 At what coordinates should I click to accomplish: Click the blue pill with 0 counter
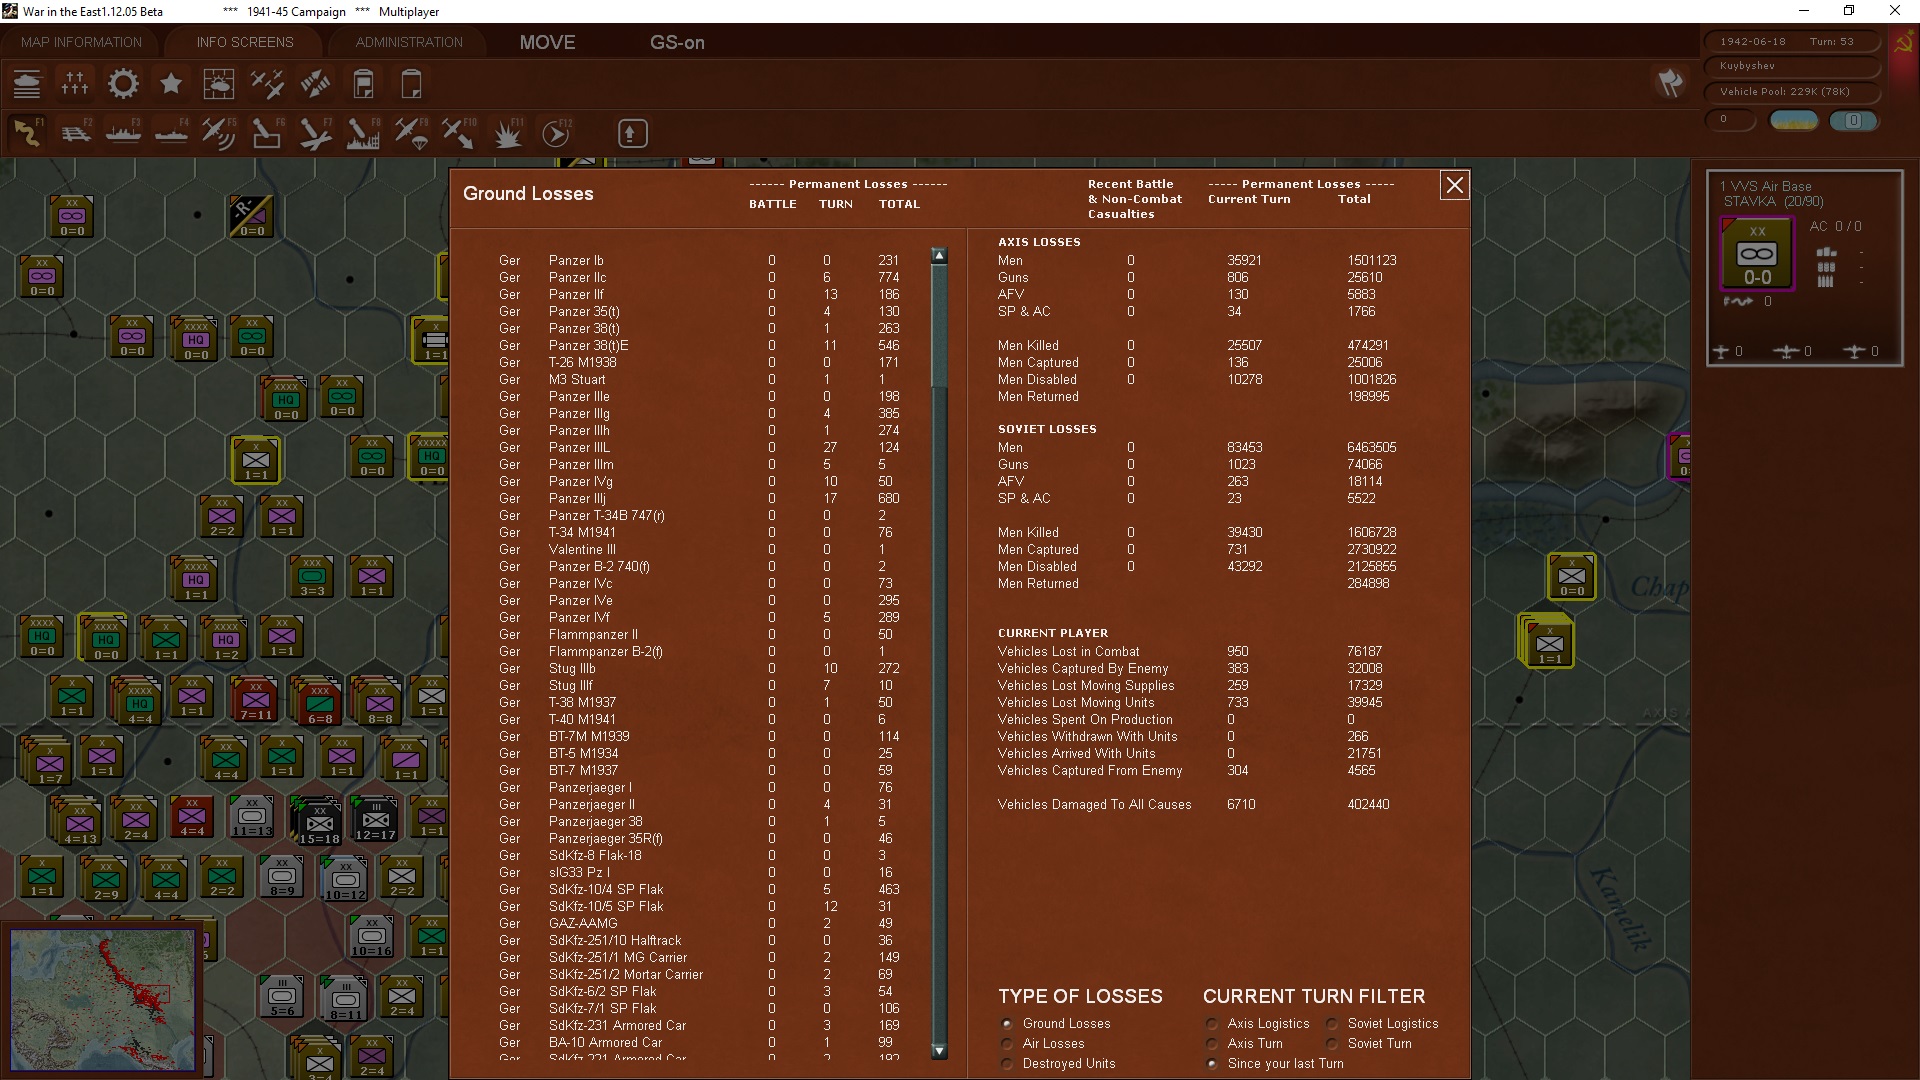tap(1853, 120)
